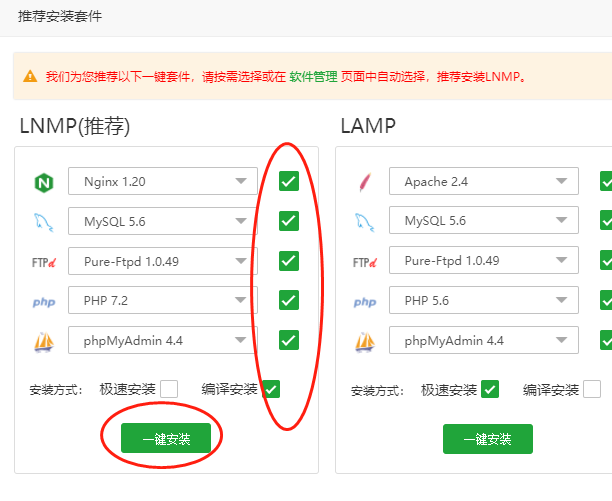This screenshot has height=501, width=612.
Task: Click 一键安装 button under LAMP
Action: (x=488, y=439)
